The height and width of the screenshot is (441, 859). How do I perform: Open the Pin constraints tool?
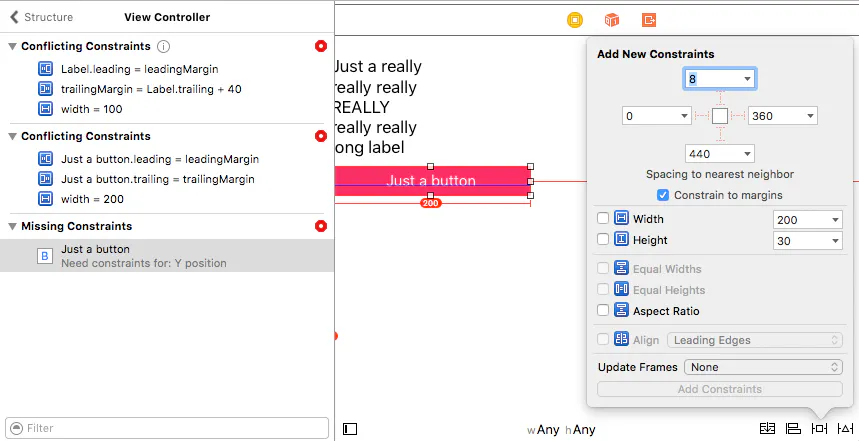pyautogui.click(x=820, y=428)
